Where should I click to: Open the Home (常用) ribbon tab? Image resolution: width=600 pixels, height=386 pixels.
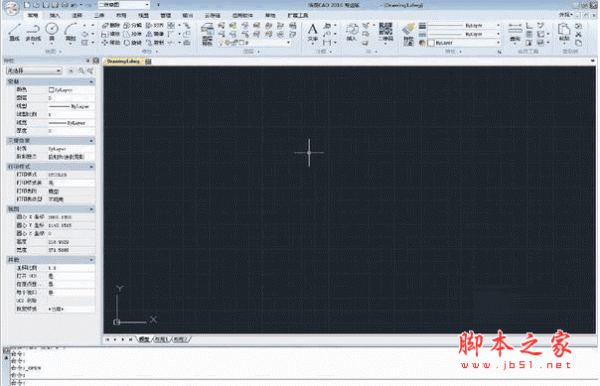click(33, 15)
